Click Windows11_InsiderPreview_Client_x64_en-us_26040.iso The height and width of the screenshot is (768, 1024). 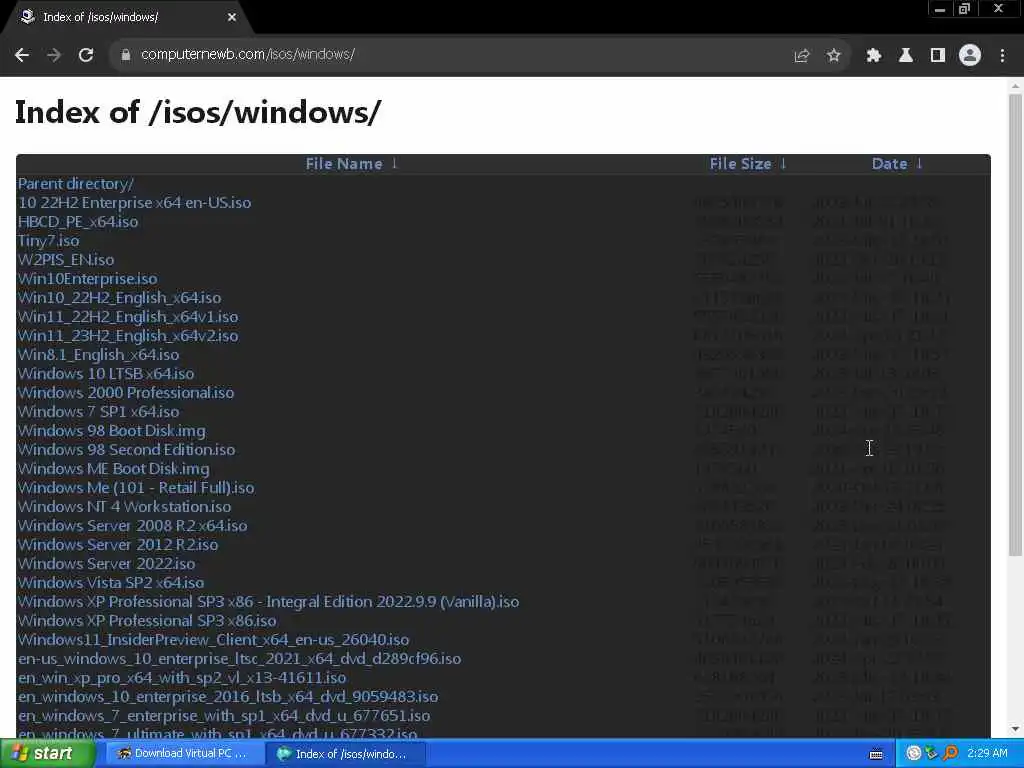coord(214,639)
